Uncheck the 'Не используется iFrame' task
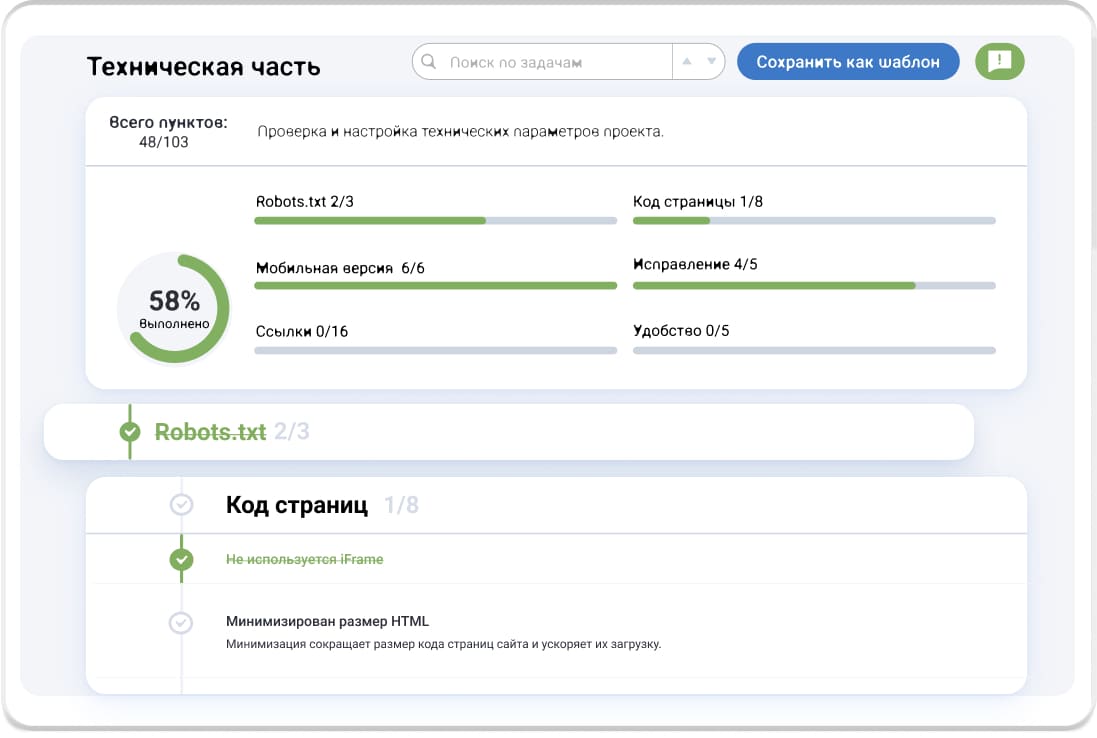1097x738 pixels. pyautogui.click(x=181, y=559)
